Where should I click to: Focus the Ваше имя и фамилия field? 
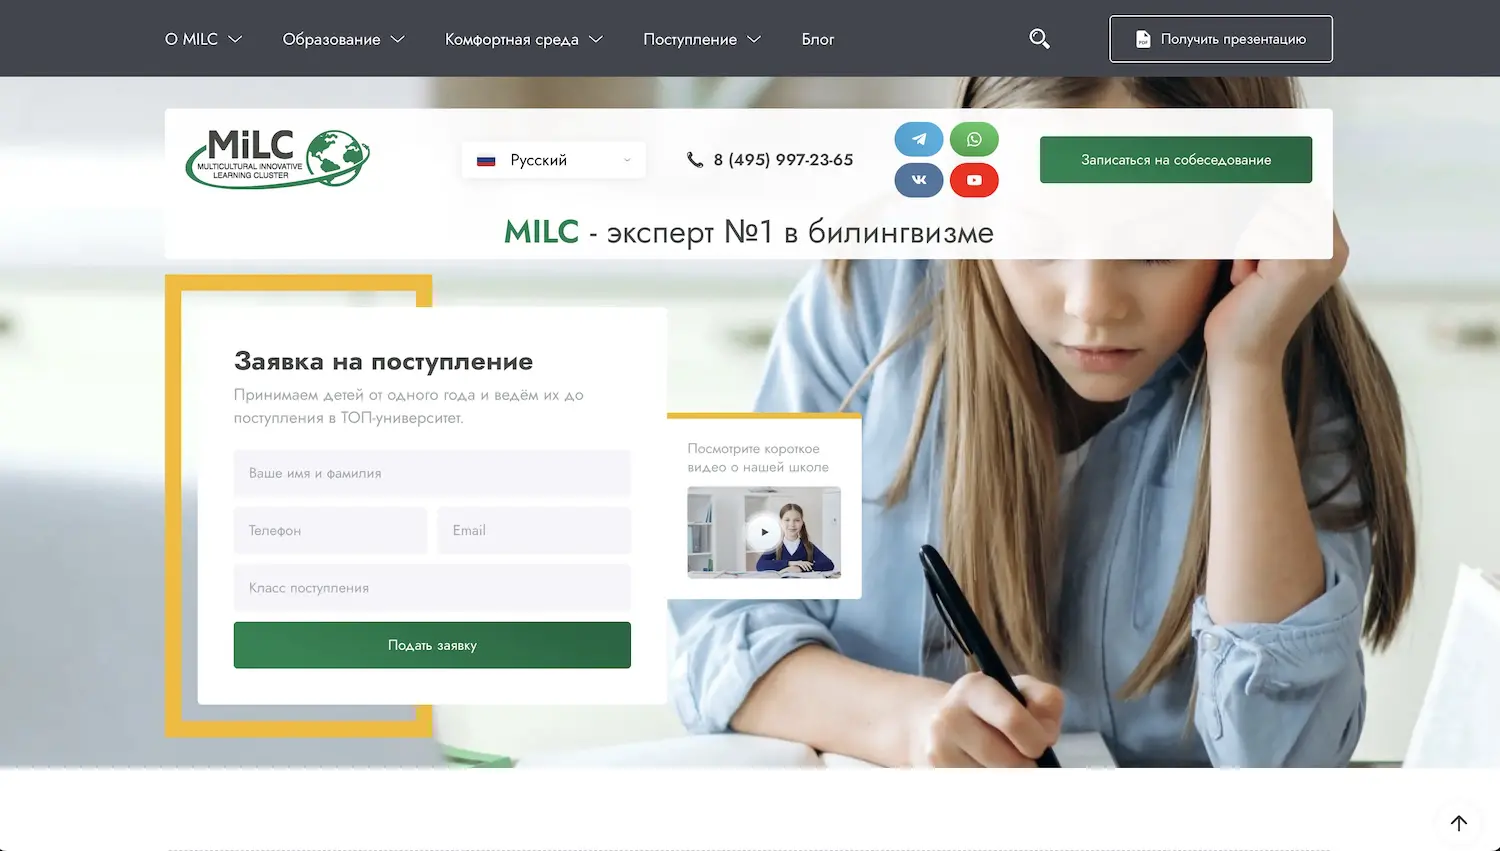432,473
